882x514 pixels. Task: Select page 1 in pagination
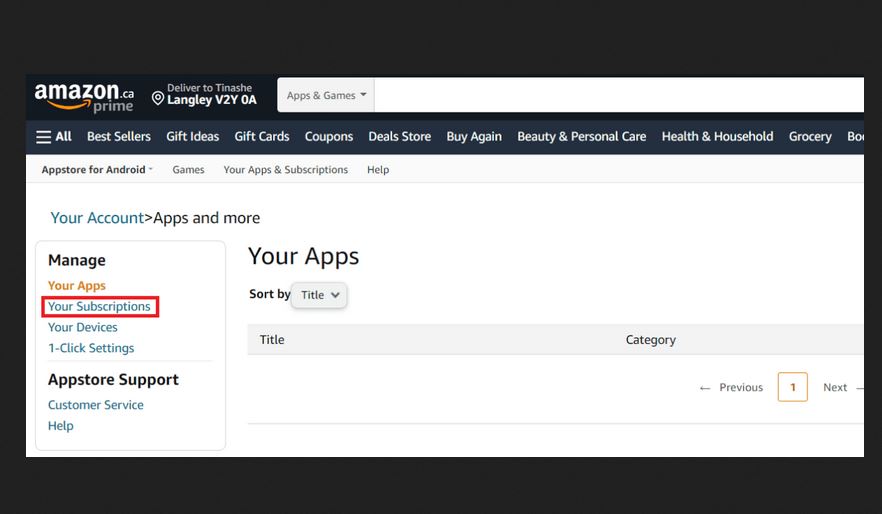793,387
